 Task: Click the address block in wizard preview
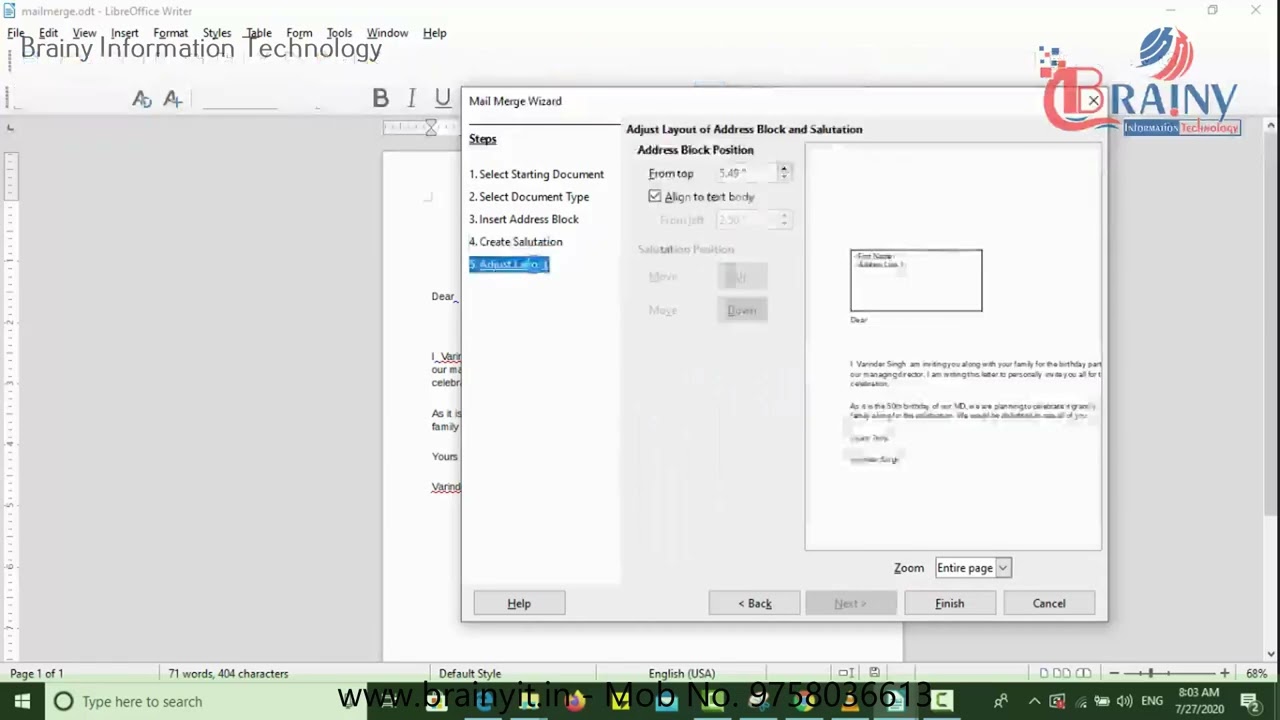coord(916,280)
